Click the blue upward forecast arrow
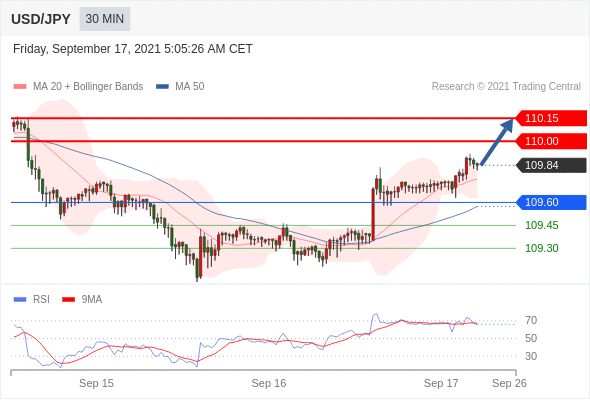 (497, 142)
